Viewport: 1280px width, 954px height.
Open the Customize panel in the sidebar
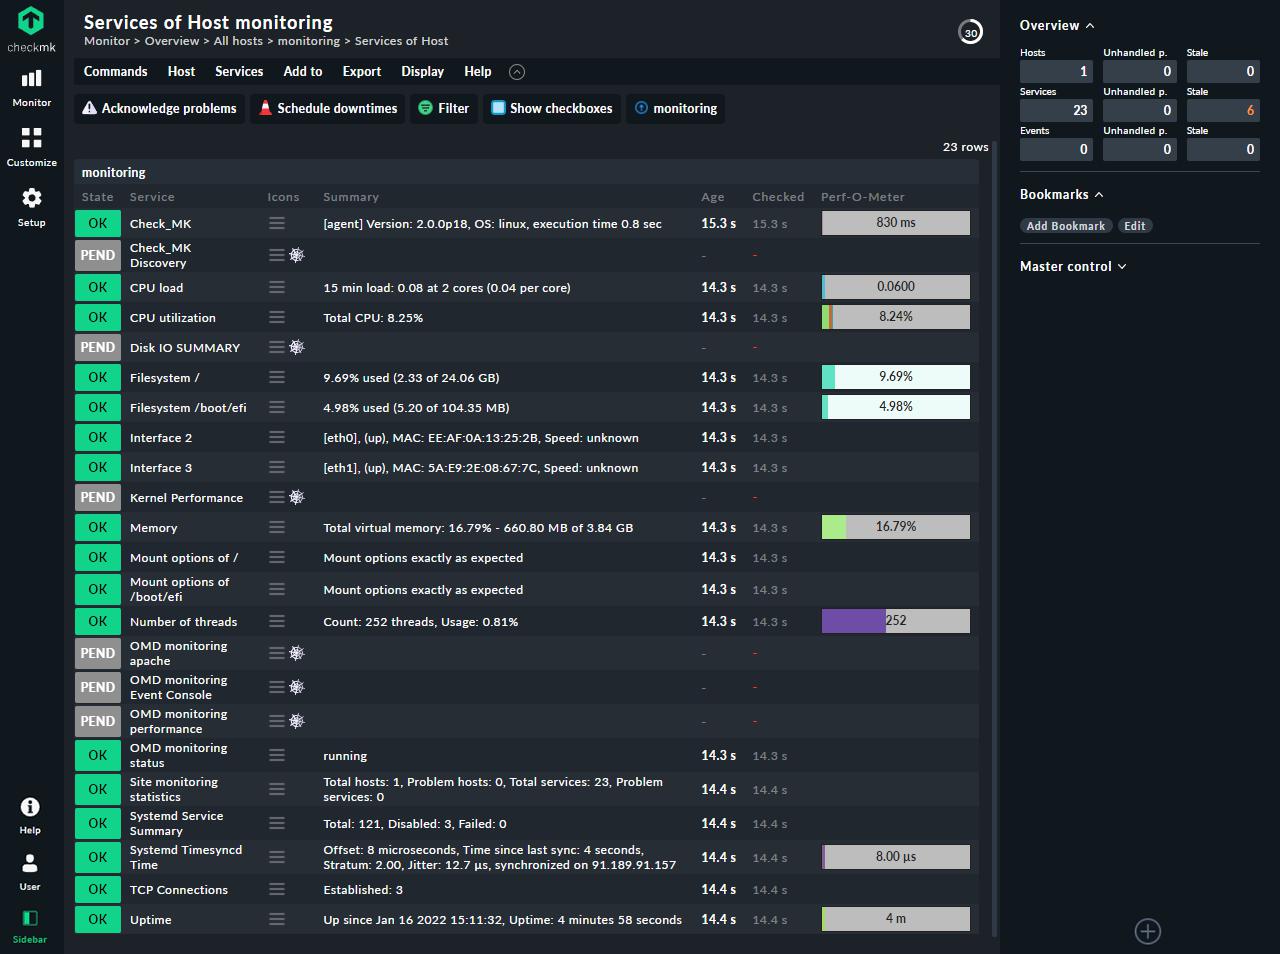[31, 143]
